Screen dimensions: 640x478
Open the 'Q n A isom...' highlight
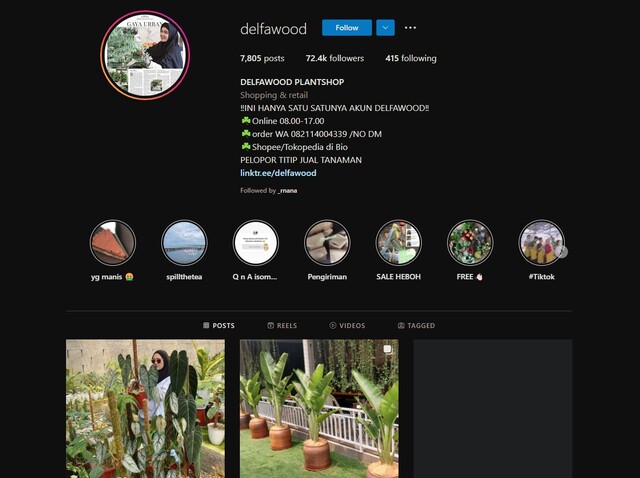256,243
